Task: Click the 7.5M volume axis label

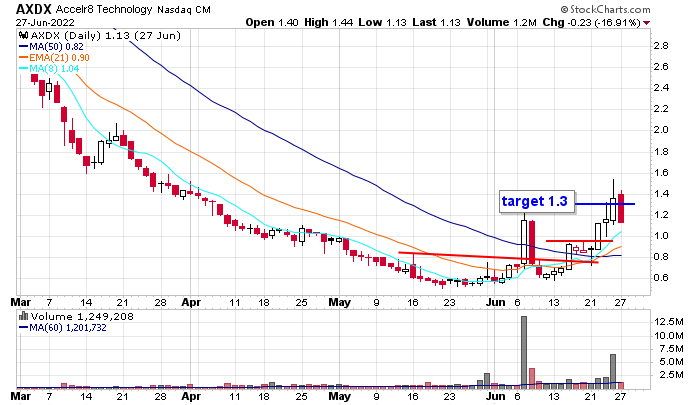Action: click(x=672, y=348)
